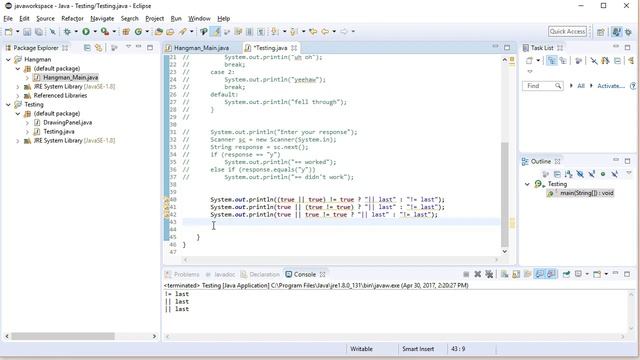Expand DrawingPanel.java tree node
Screen dimensions: 640x360
(x=27, y=122)
